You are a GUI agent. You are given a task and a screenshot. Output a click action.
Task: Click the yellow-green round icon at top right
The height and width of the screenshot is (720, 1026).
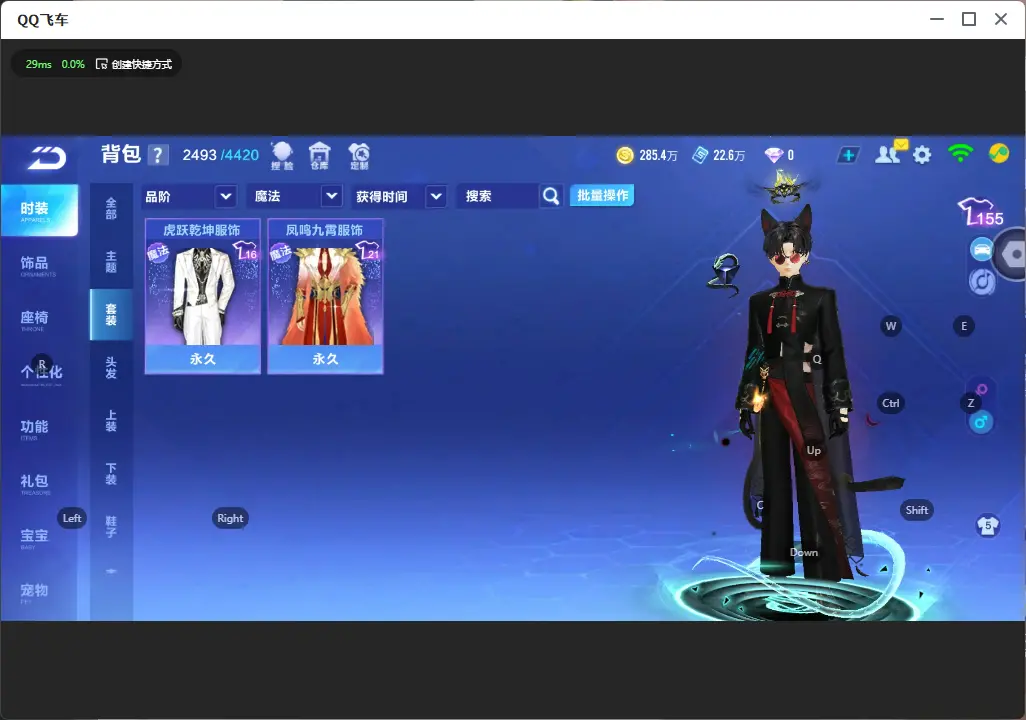click(x=999, y=153)
